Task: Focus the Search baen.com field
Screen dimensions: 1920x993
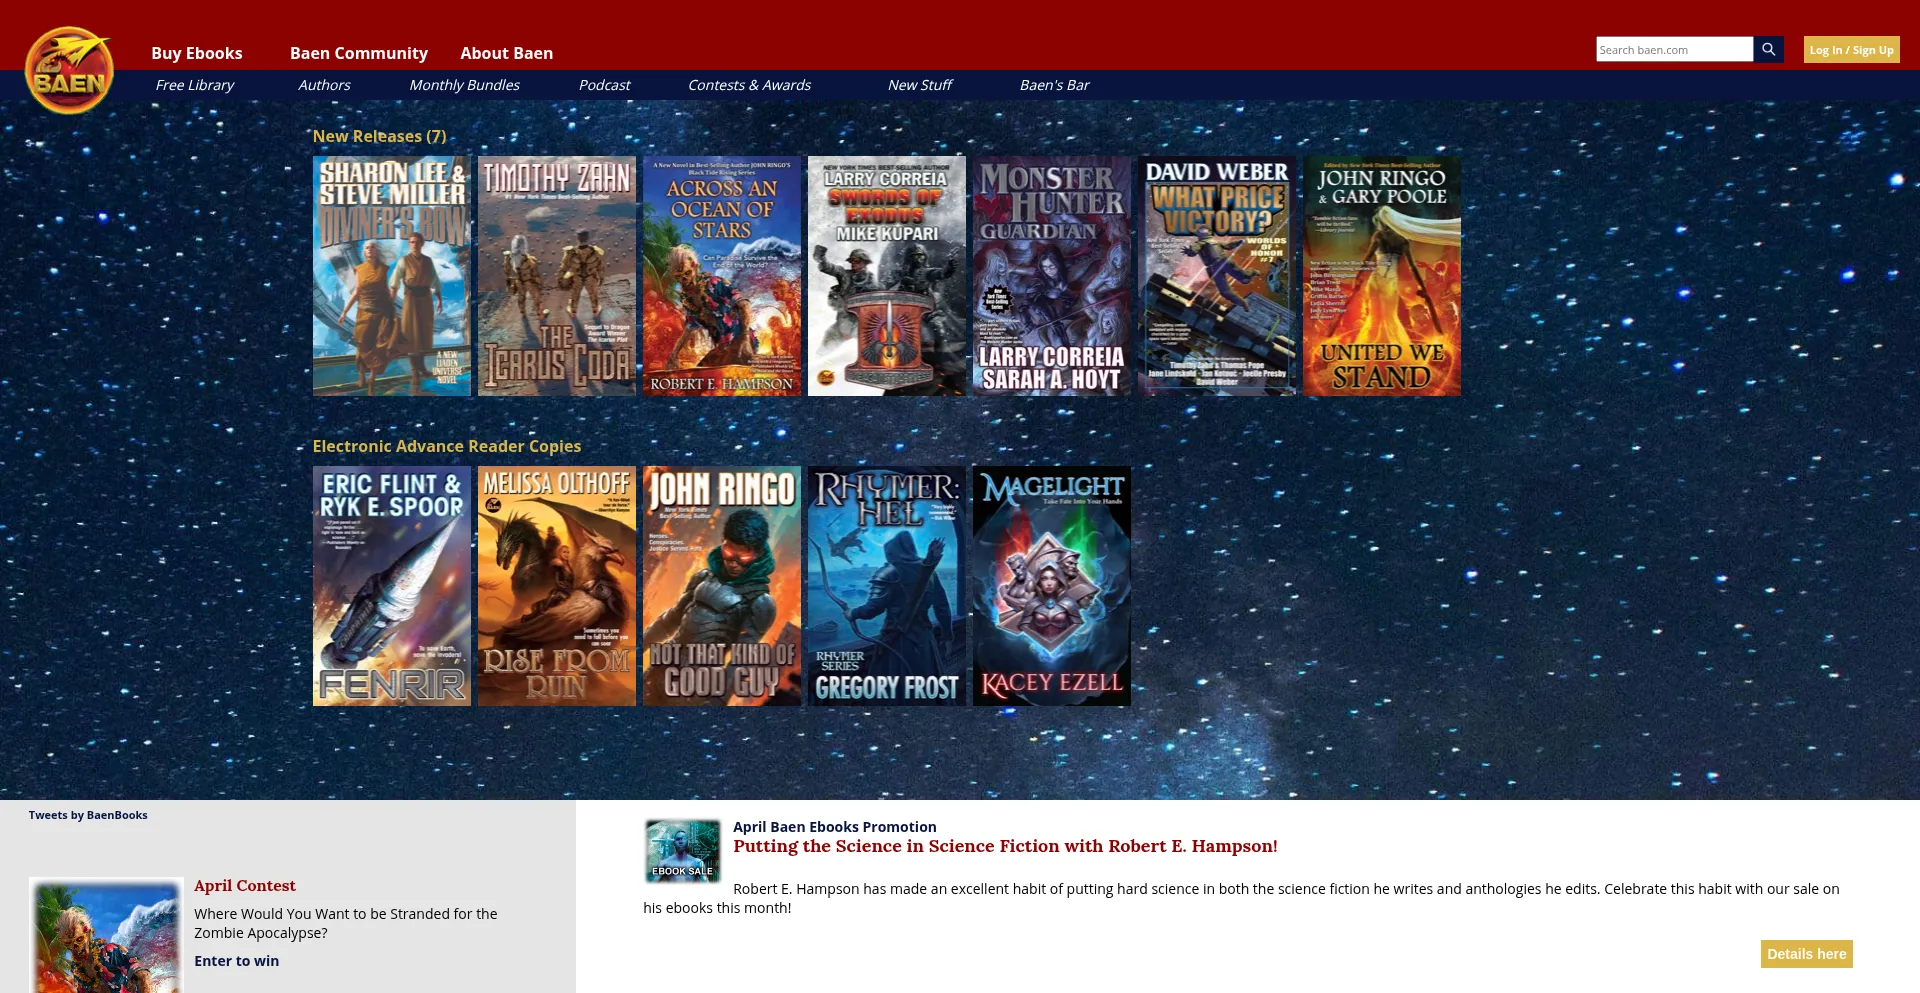Action: 1674,49
